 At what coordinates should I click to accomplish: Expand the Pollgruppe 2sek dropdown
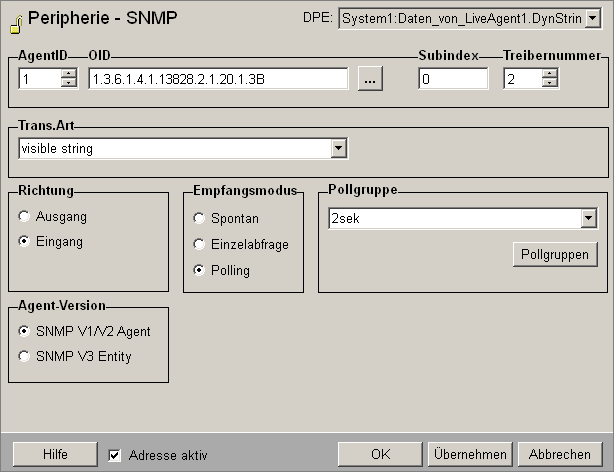click(588, 219)
